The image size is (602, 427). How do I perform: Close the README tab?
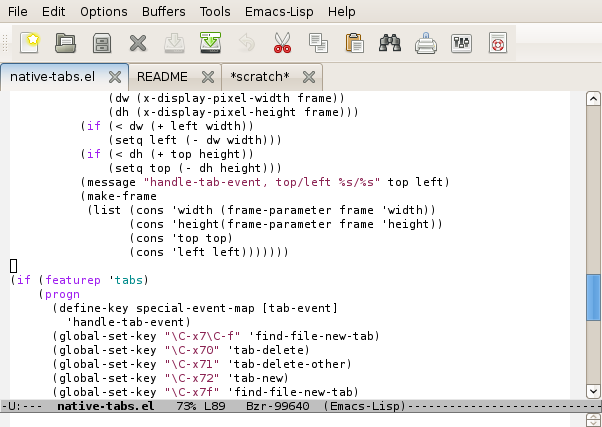[x=208, y=77]
